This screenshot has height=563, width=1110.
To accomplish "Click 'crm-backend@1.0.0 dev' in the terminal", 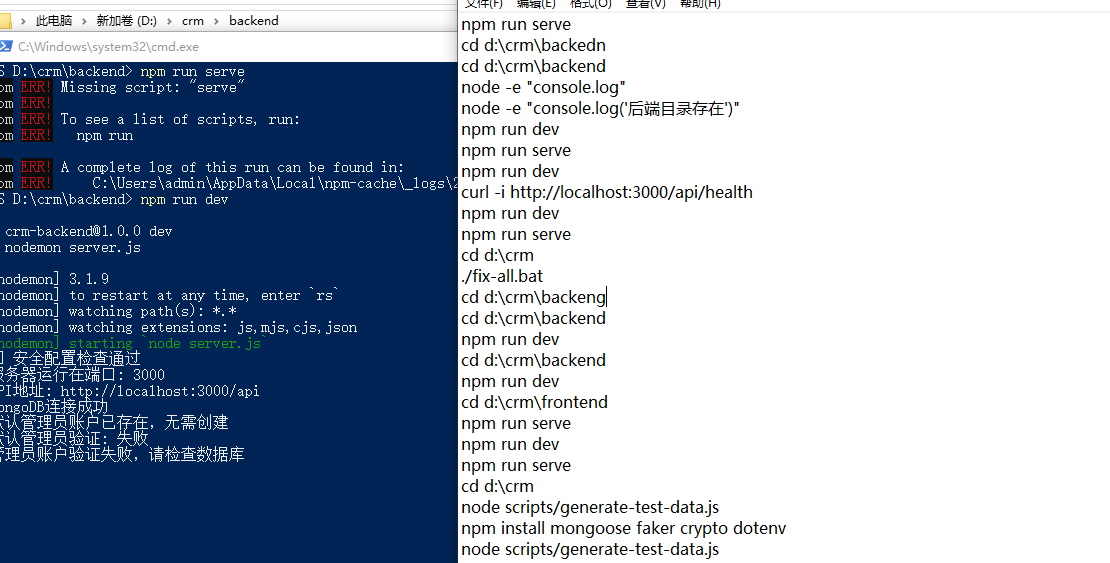I will pos(88,232).
